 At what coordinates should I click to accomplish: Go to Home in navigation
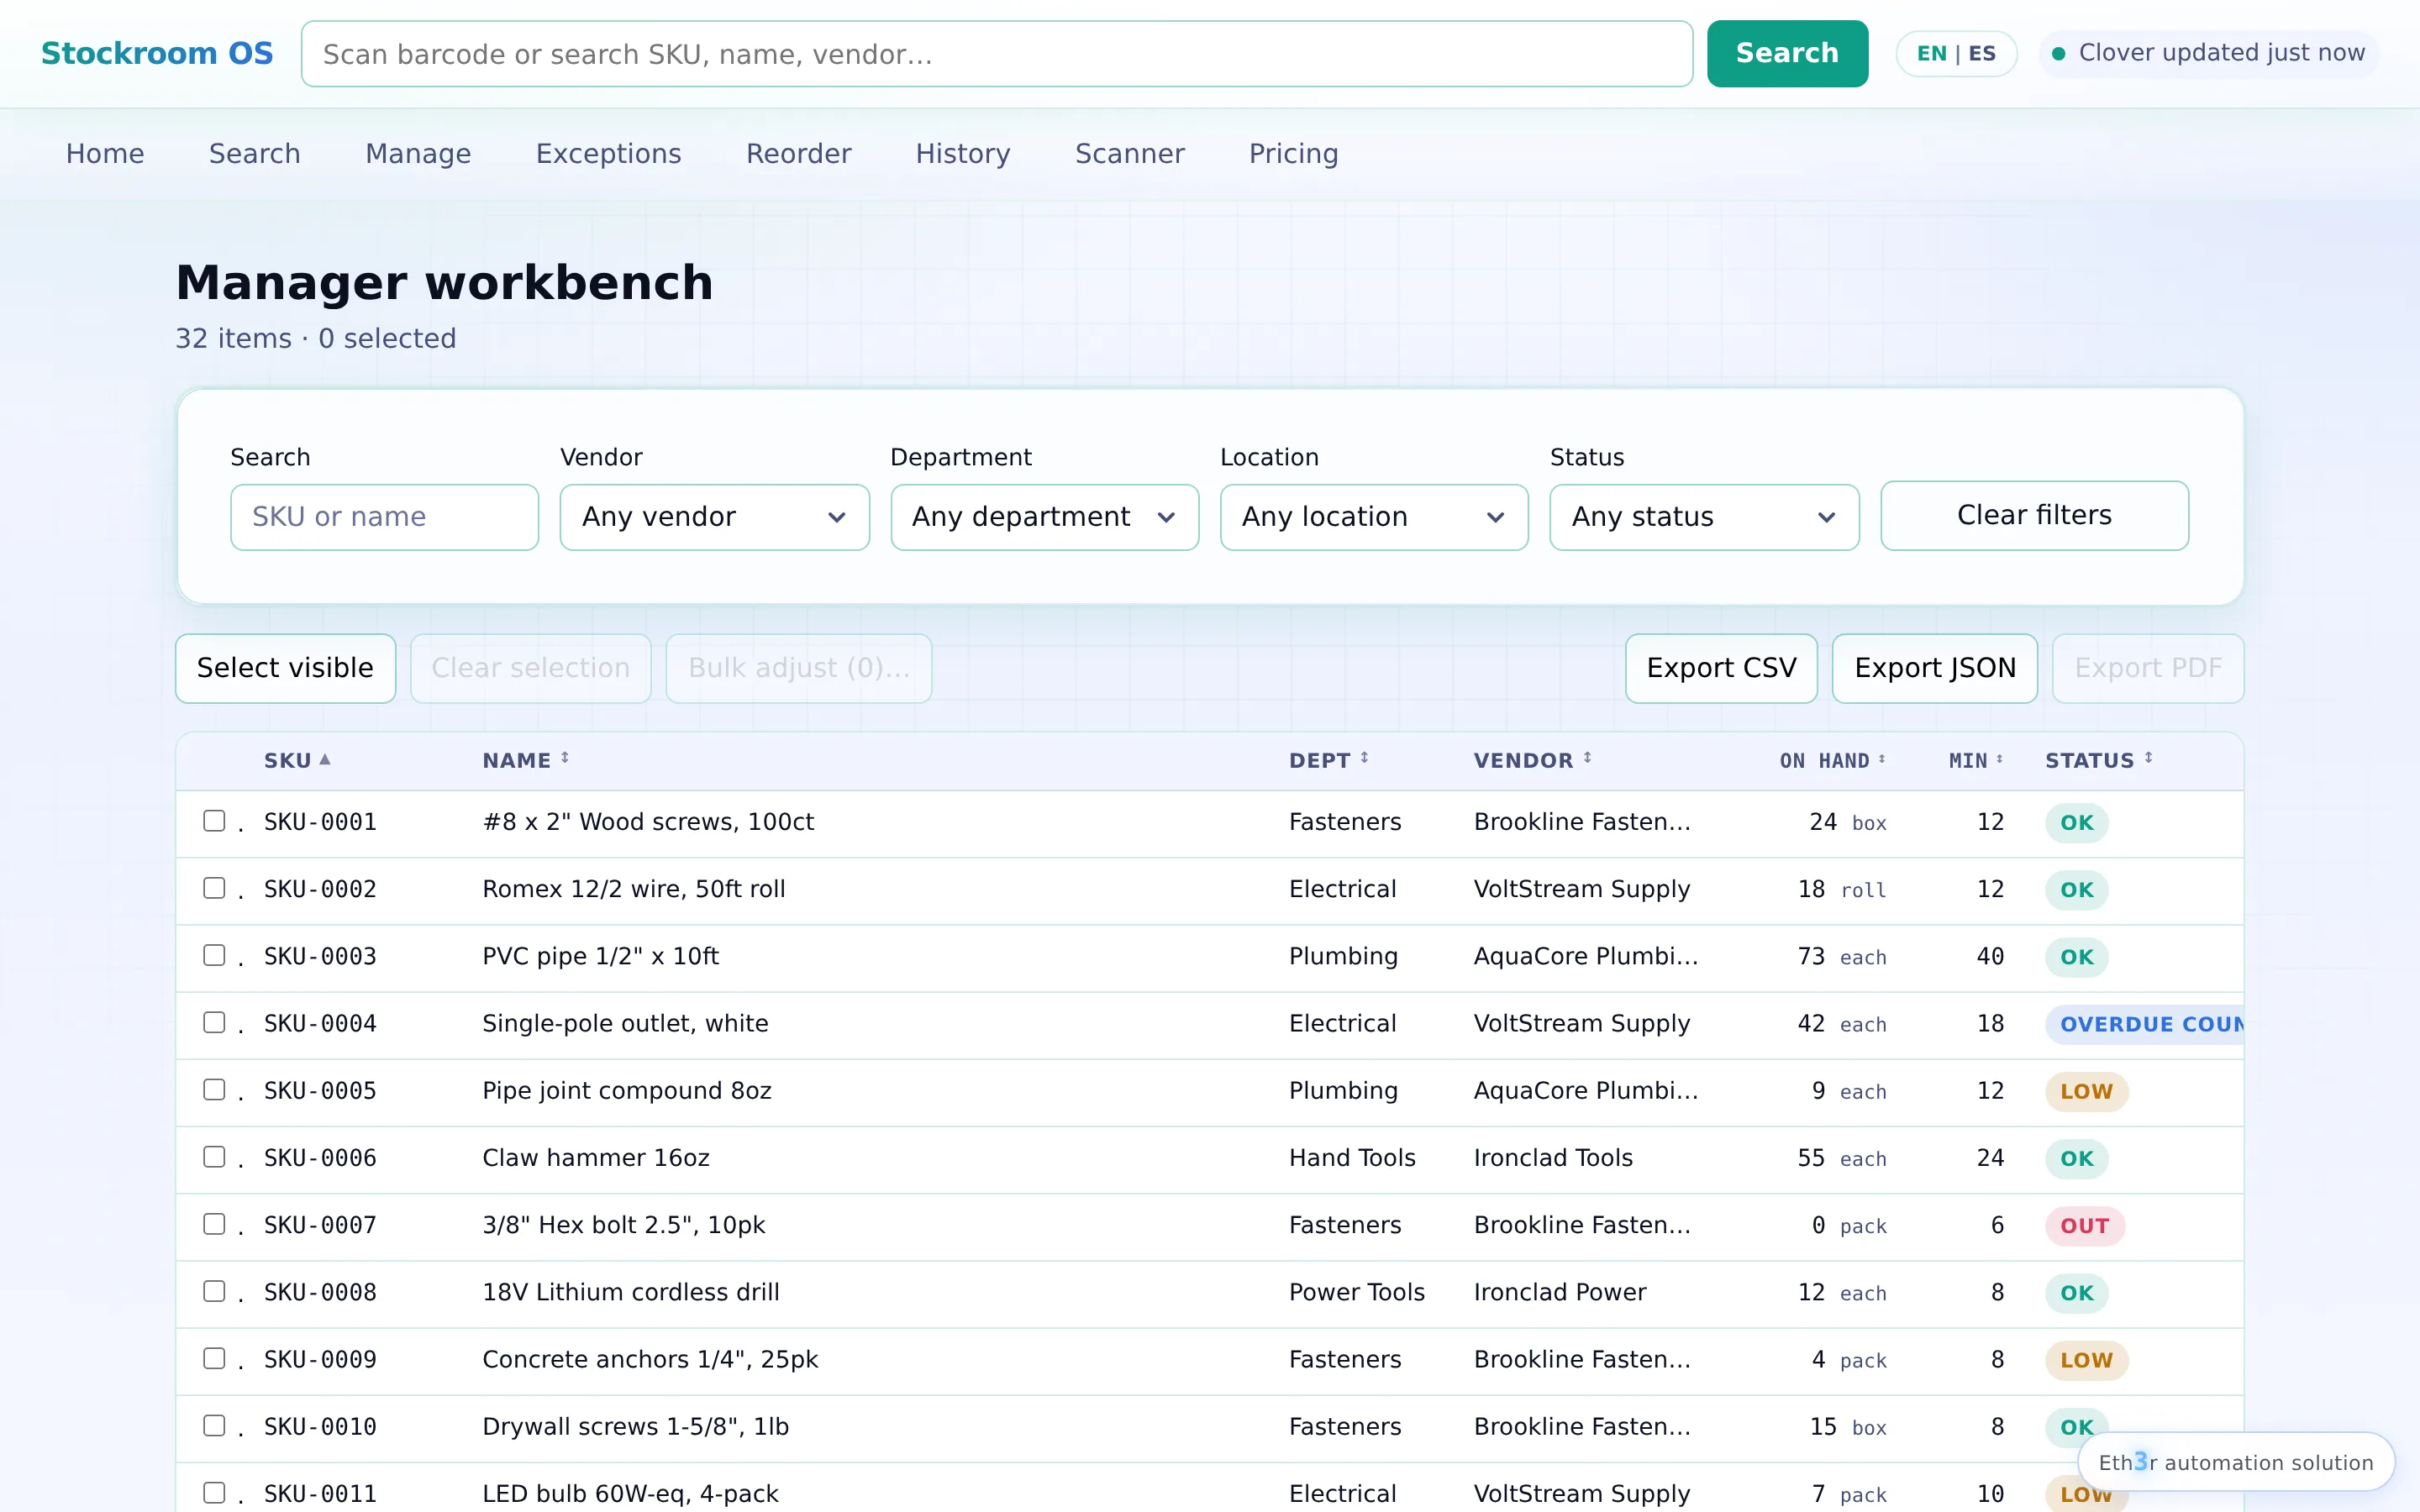105,154
